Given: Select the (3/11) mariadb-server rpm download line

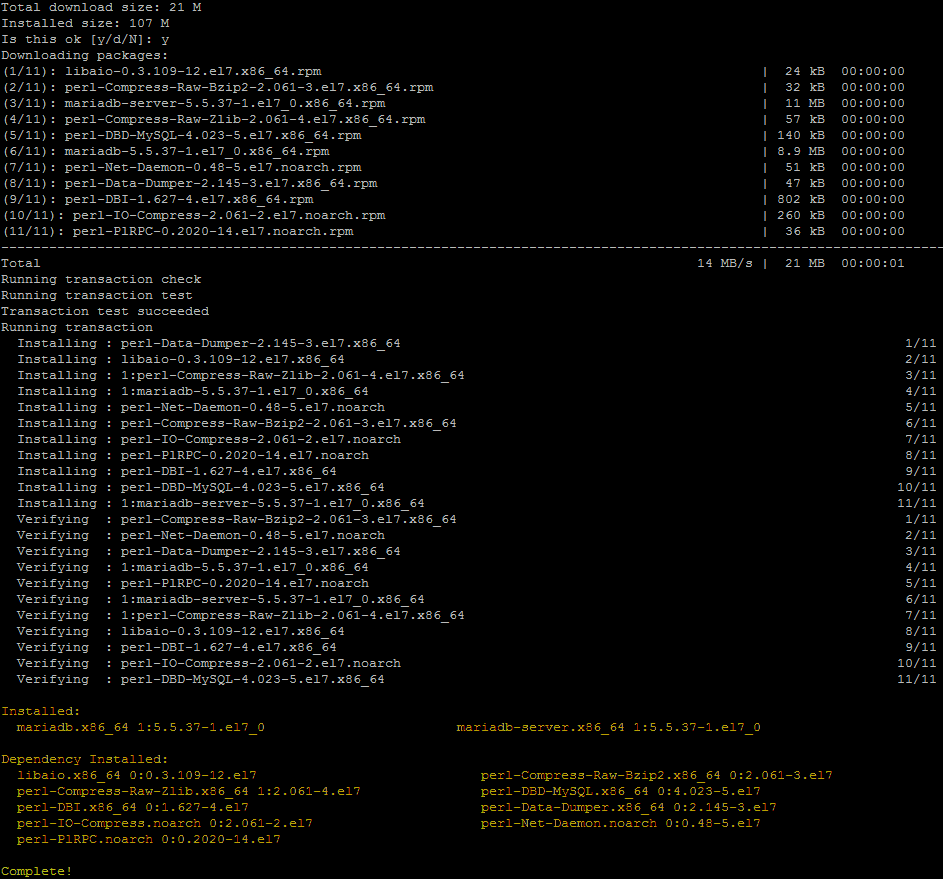Looking at the screenshot, I should coord(453,103).
